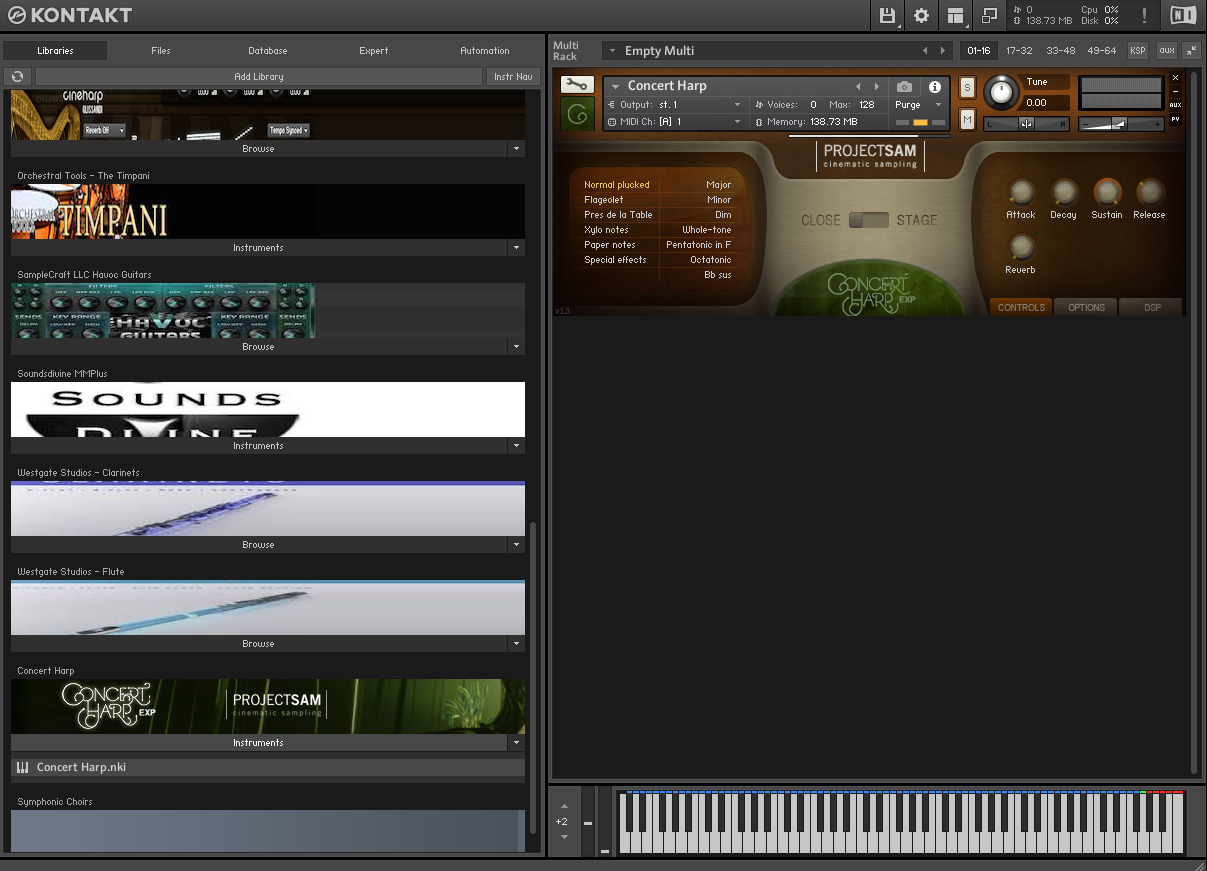Expand Westgate Studios Flute library options arrow
Viewport: 1207px width, 871px height.
(x=516, y=644)
